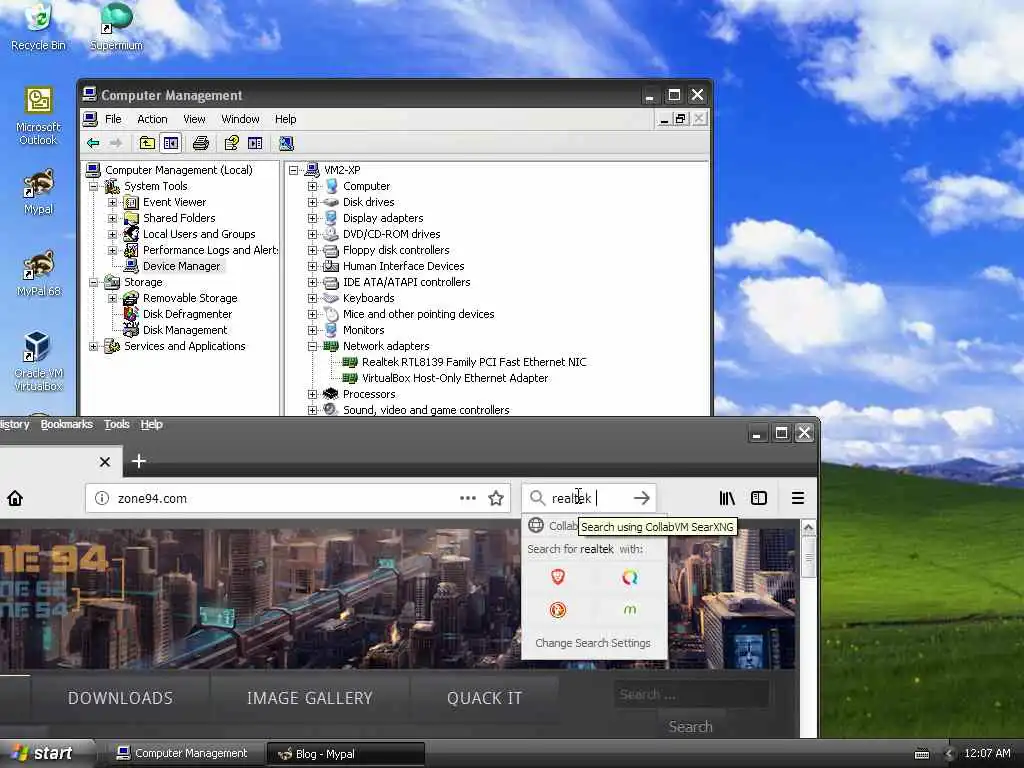Open the Window menu
Viewport: 1024px width, 768px height.
(x=240, y=119)
